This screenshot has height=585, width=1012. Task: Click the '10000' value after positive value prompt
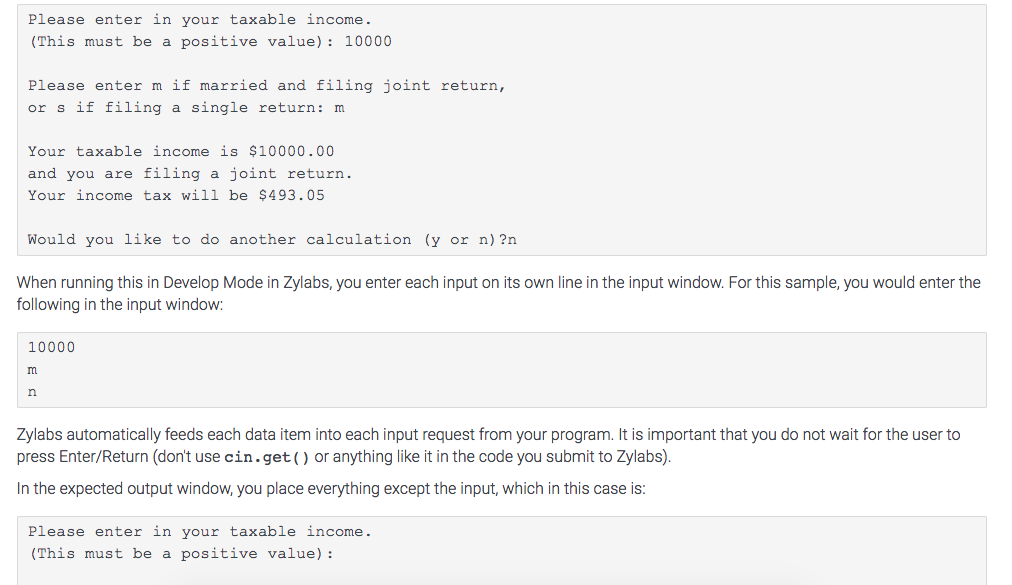(x=368, y=42)
